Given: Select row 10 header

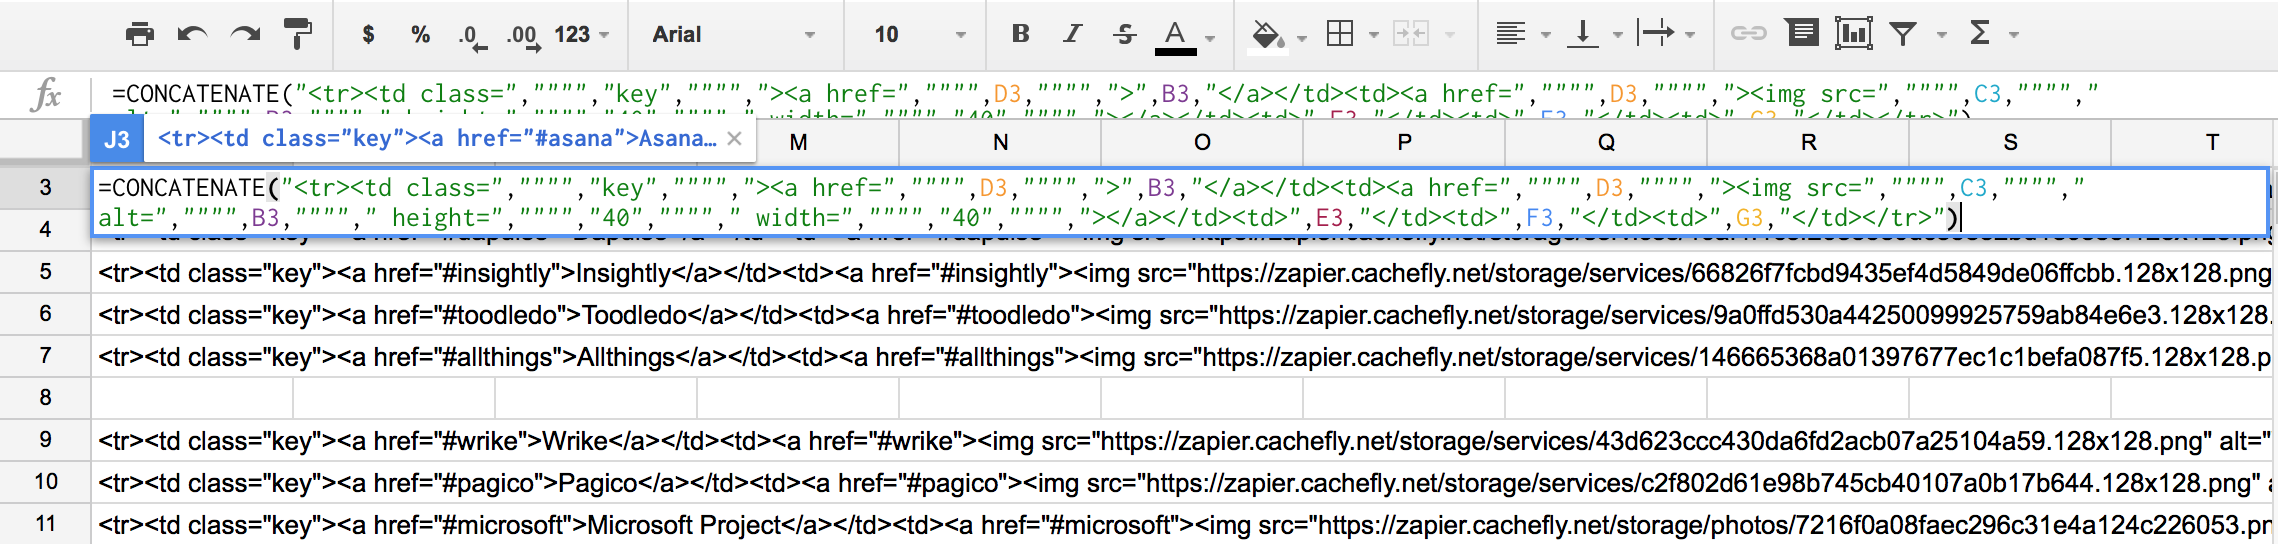Looking at the screenshot, I should tap(45, 482).
